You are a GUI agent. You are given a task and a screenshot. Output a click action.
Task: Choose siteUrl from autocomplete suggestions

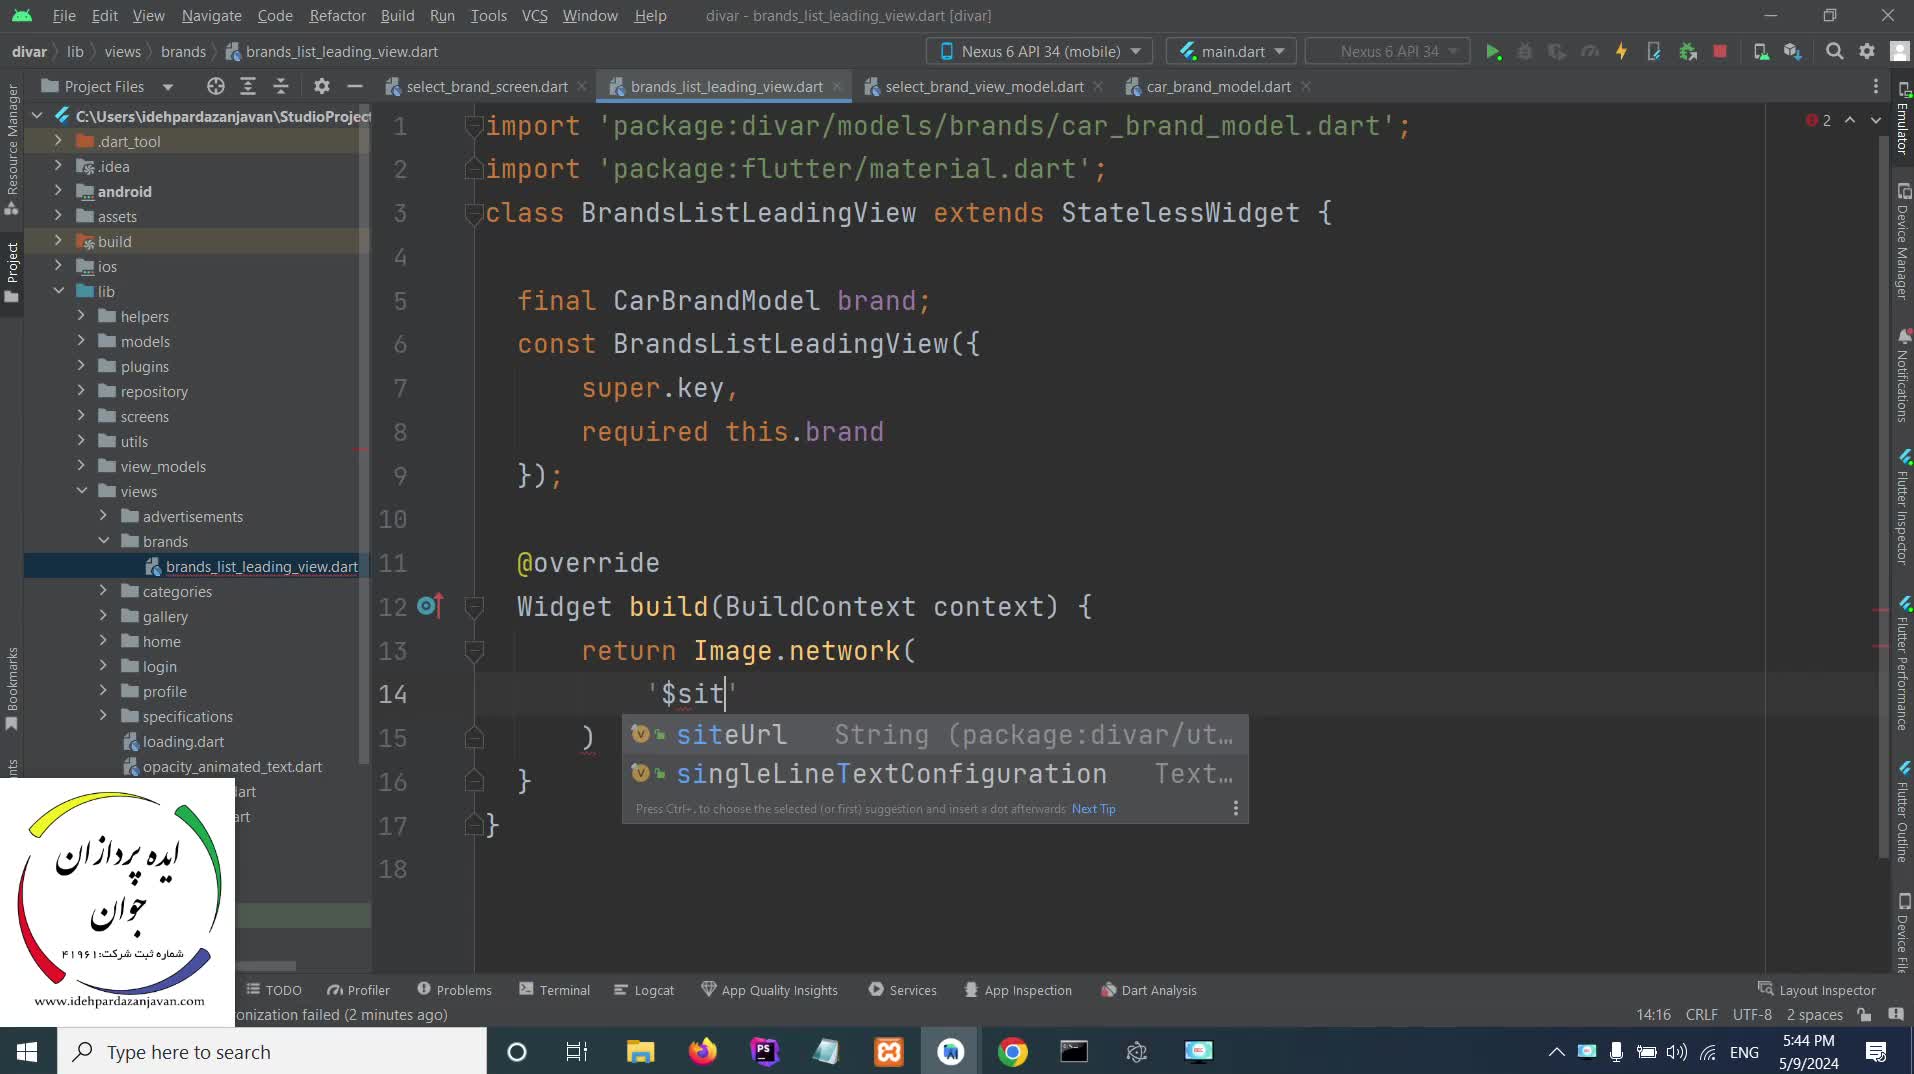click(731, 735)
